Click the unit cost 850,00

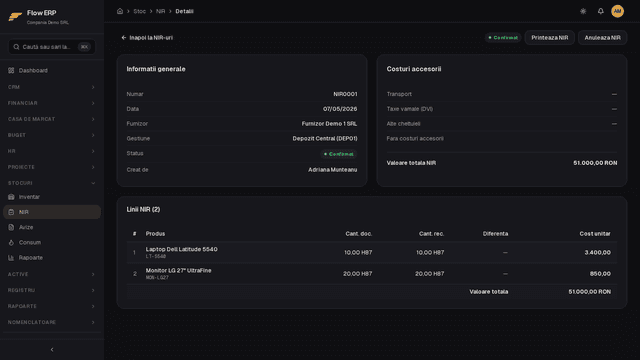click(x=600, y=274)
